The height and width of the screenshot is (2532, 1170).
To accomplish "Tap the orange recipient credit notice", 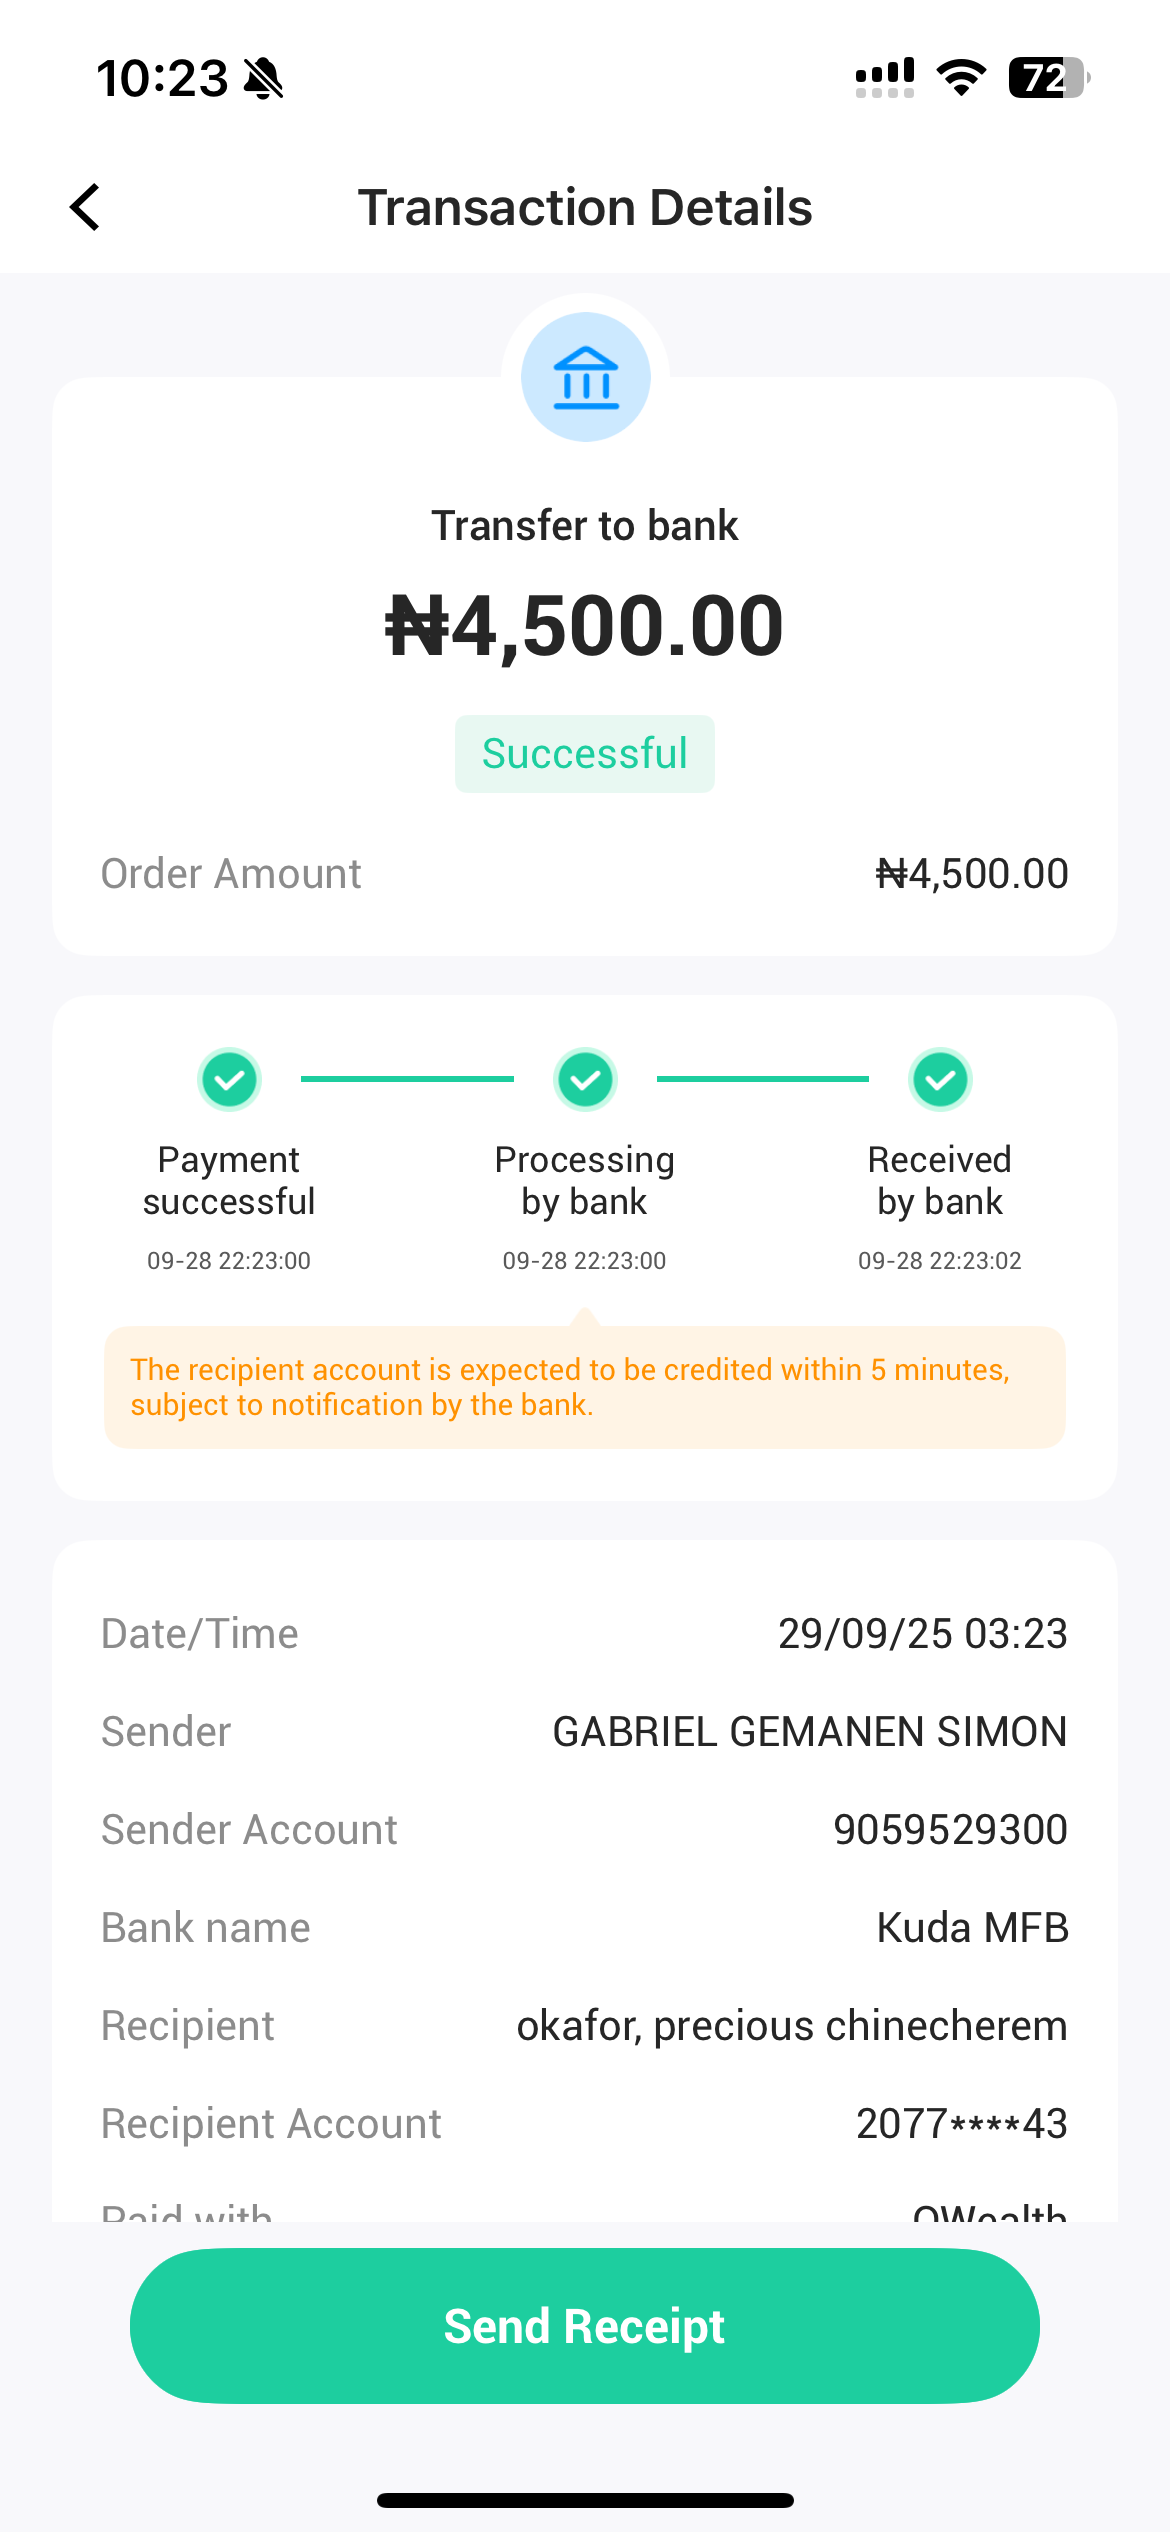I will tap(585, 1387).
